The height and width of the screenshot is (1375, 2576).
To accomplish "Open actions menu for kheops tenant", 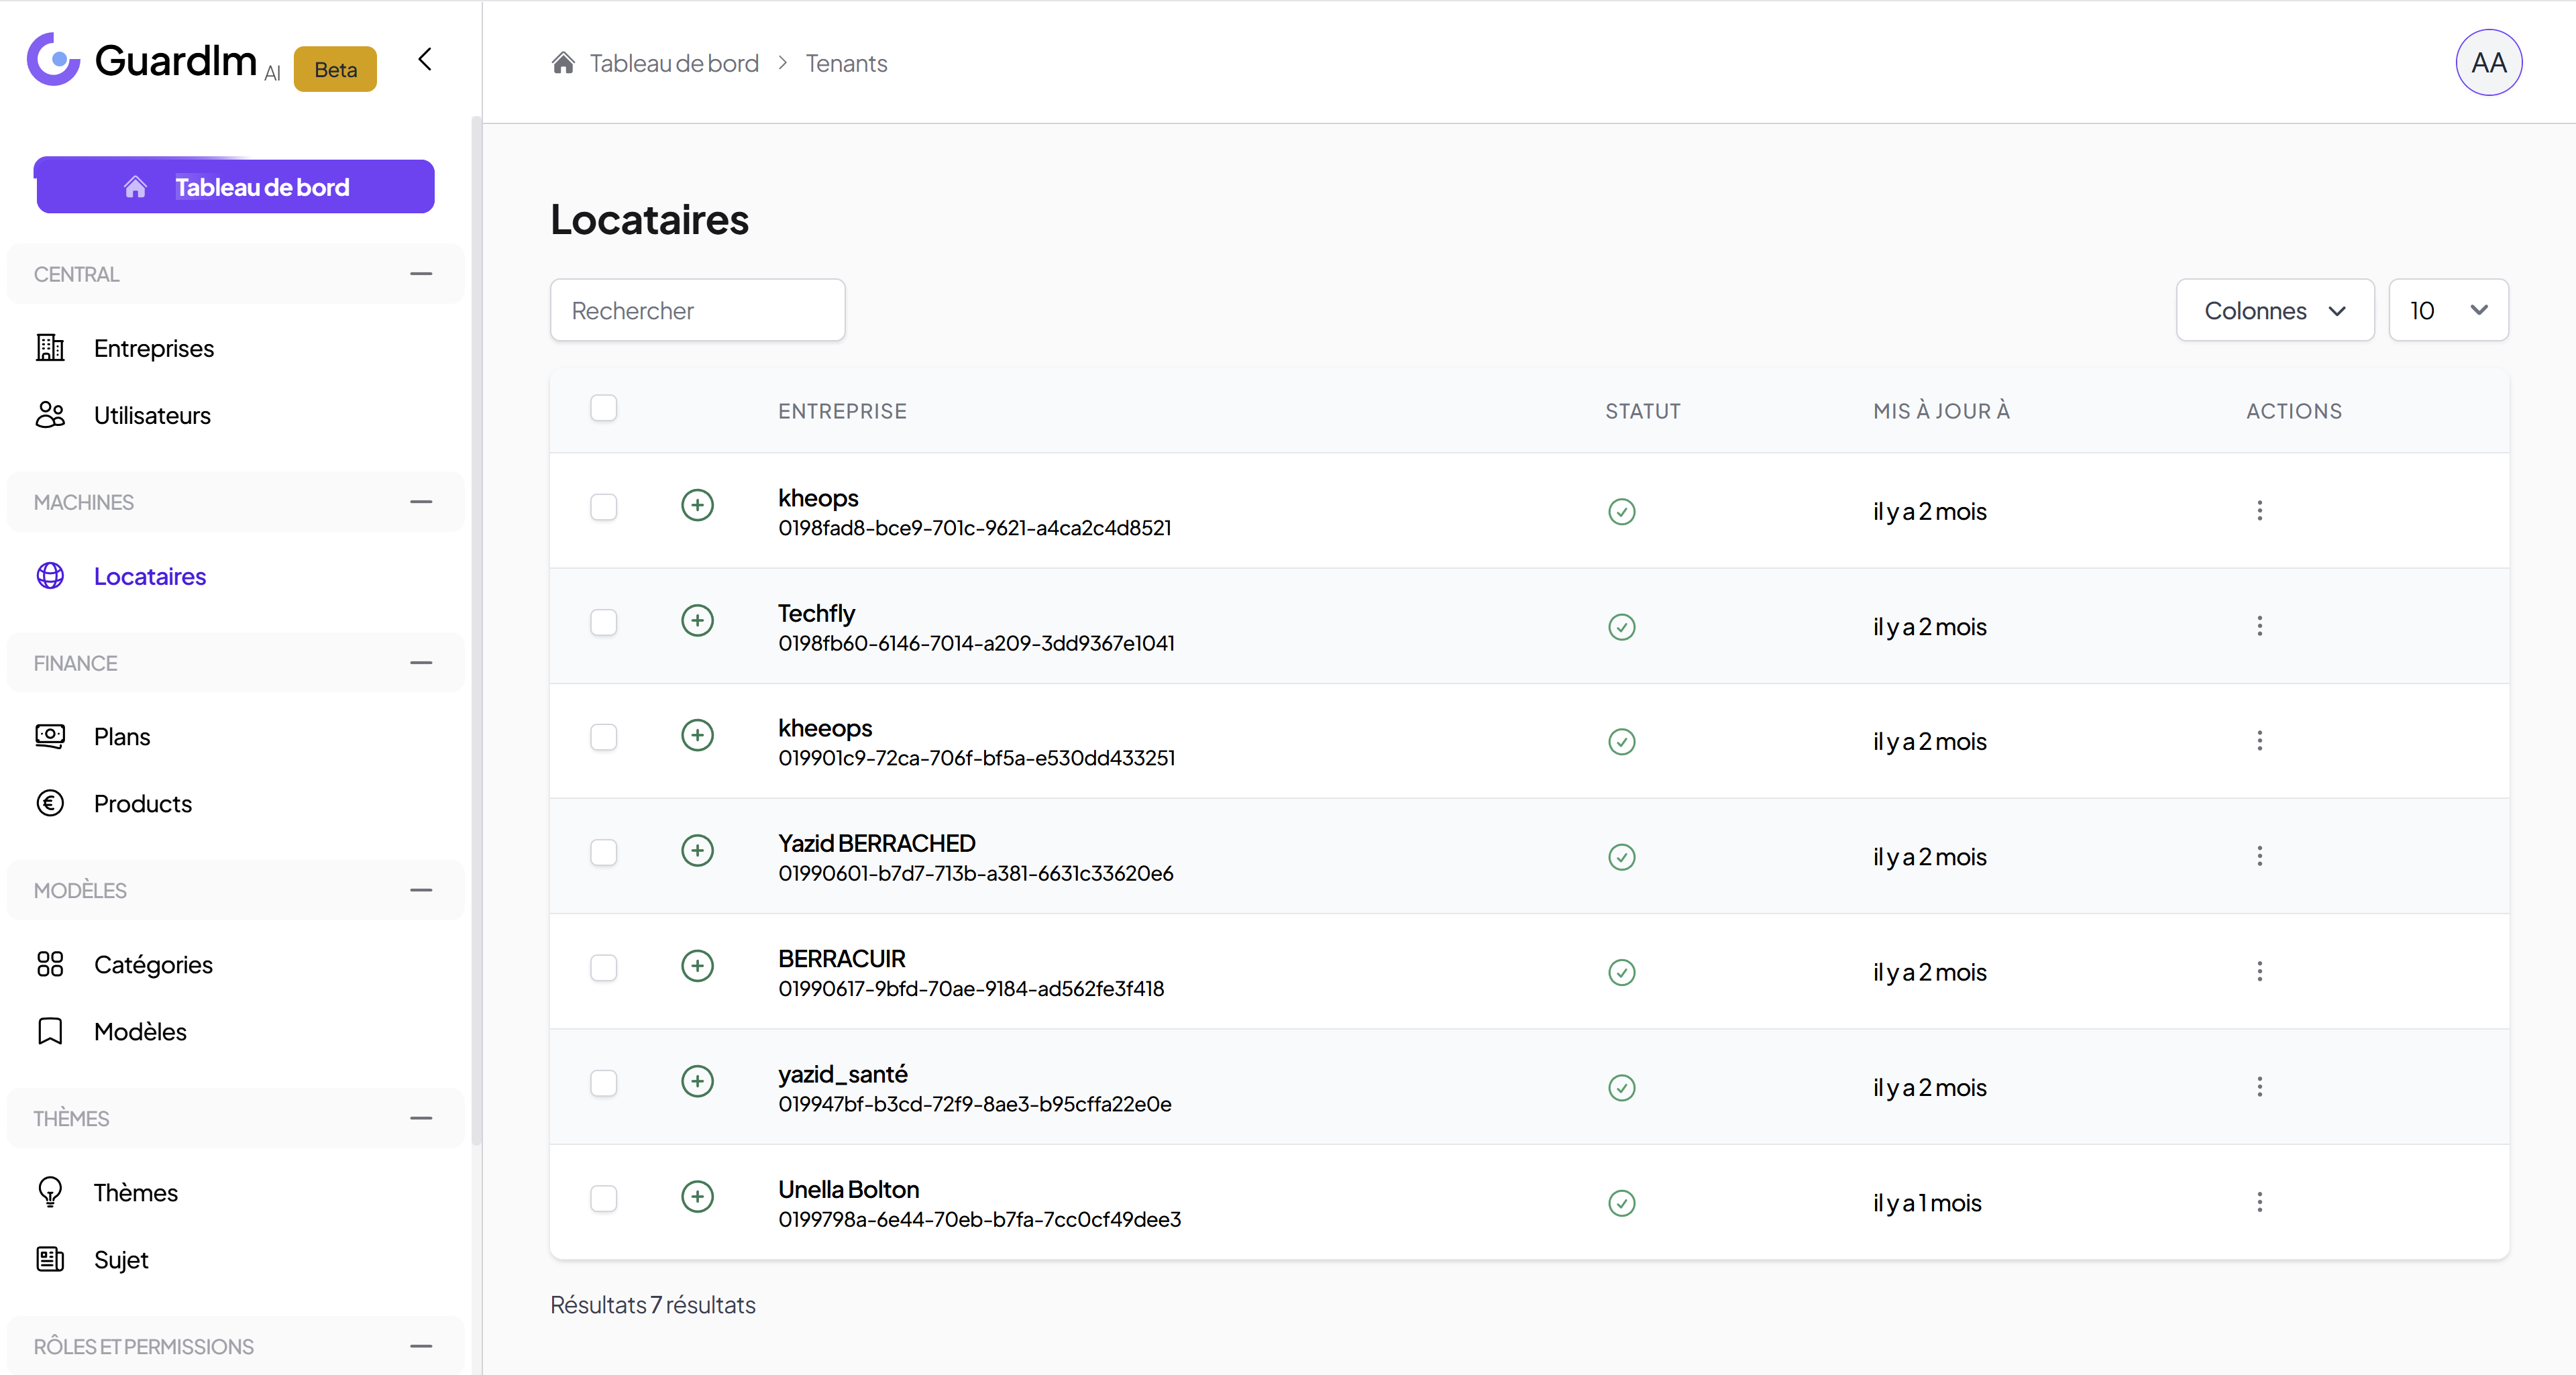I will pyautogui.click(x=2259, y=511).
